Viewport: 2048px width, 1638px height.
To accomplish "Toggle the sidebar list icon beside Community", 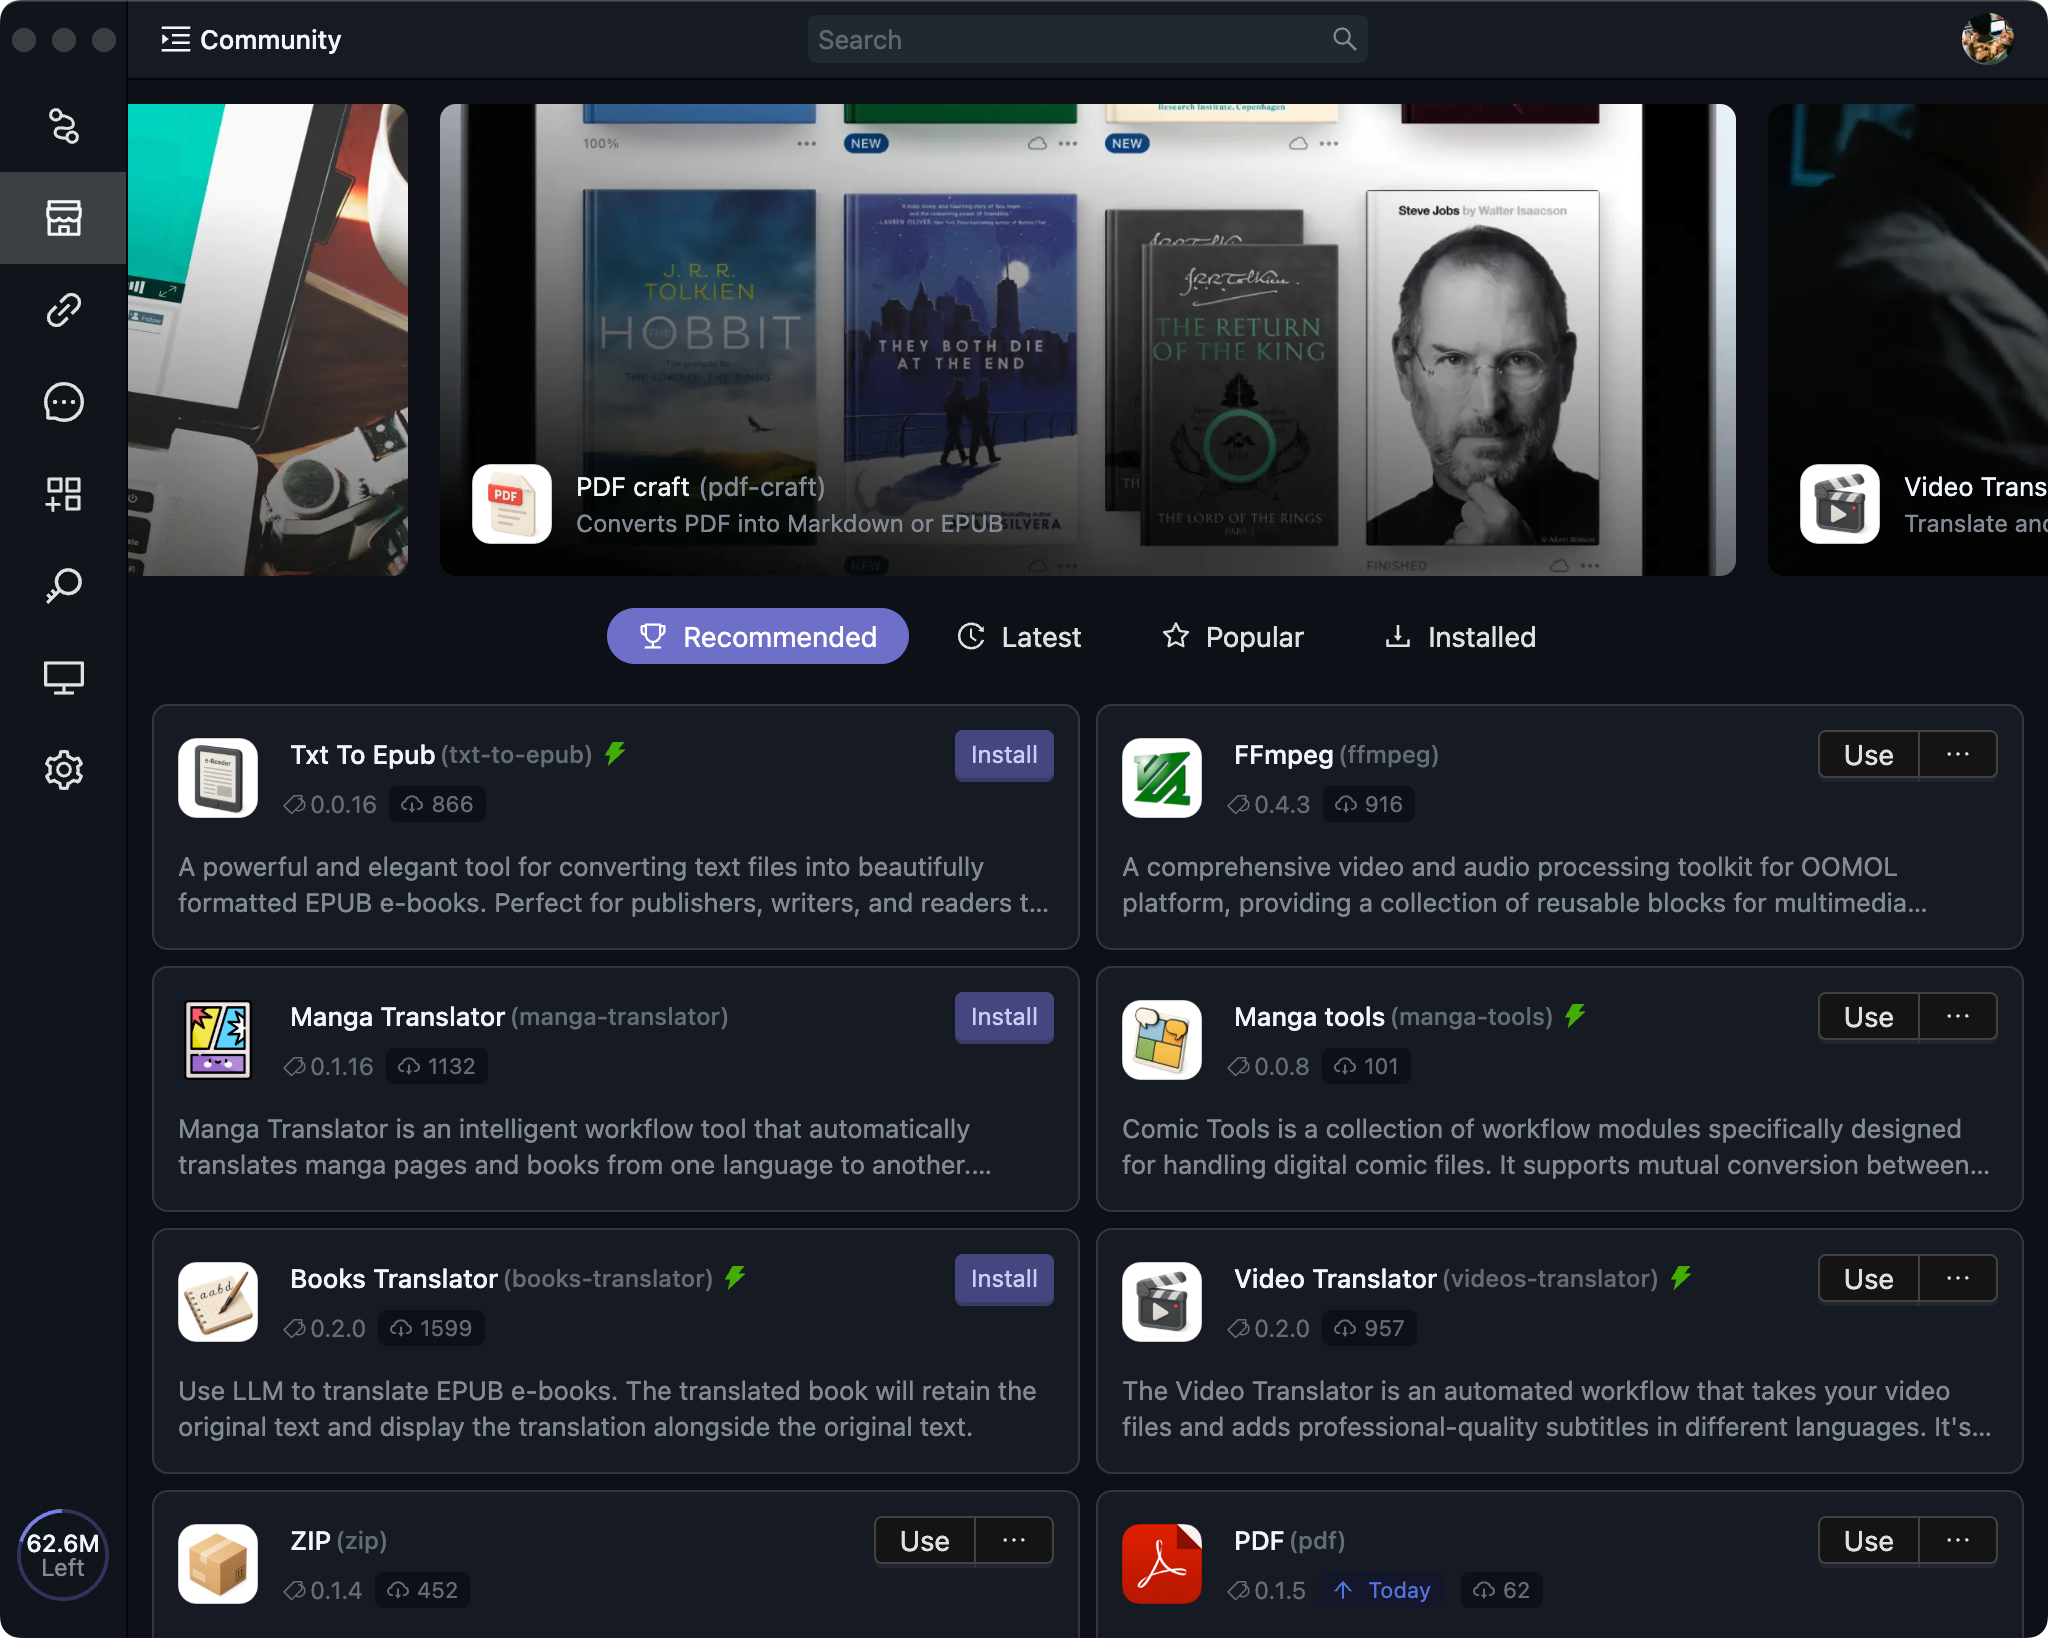I will pyautogui.click(x=175, y=40).
